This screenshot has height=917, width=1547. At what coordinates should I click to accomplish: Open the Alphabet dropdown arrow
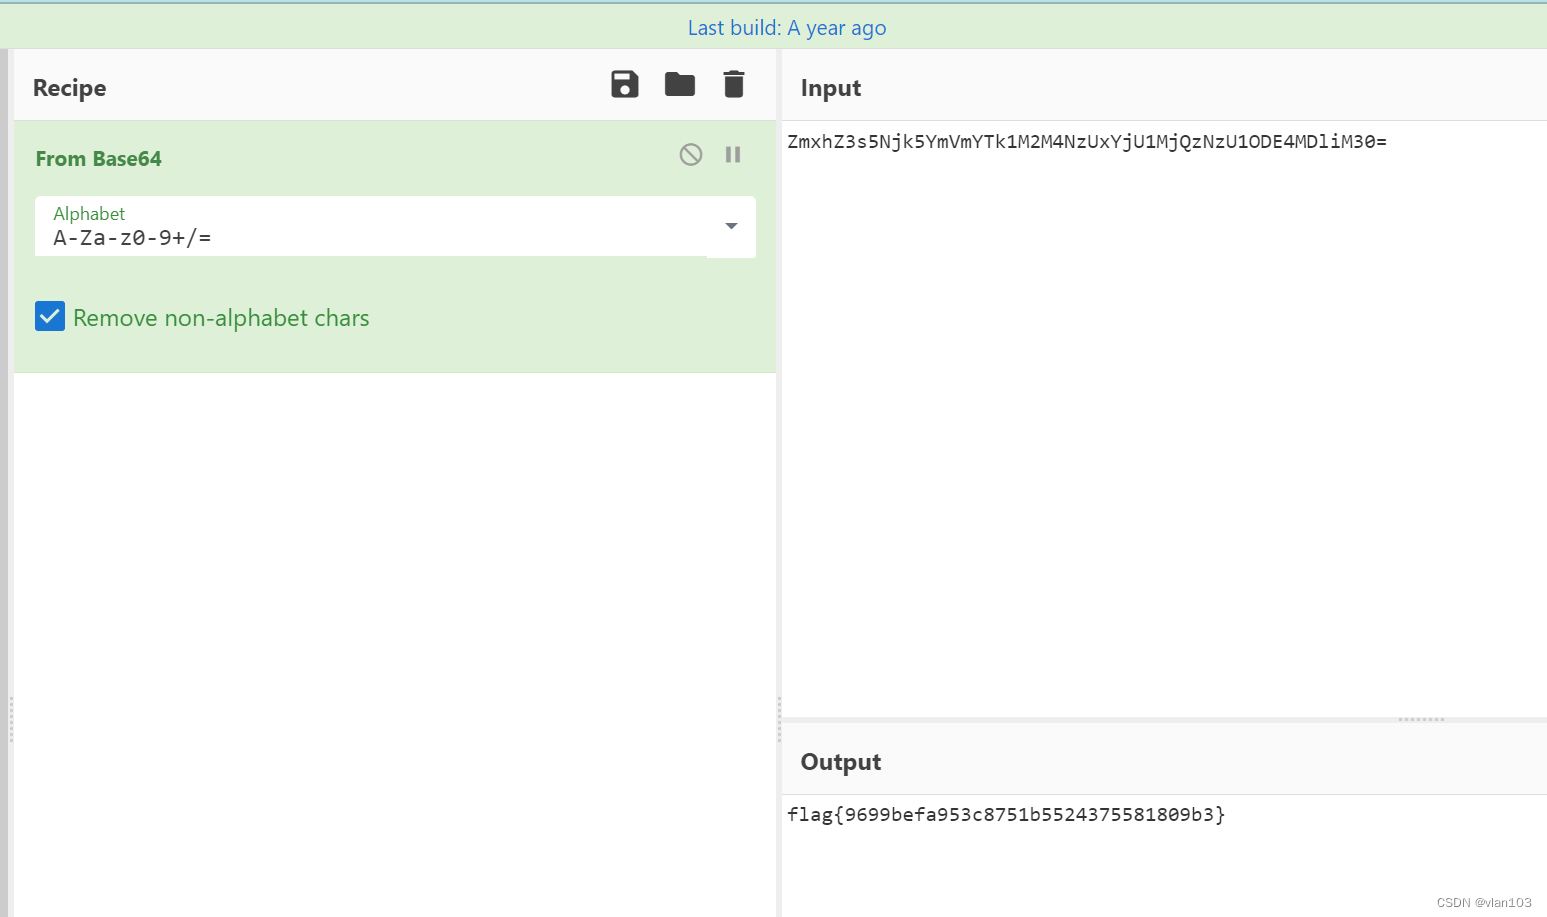pyautogui.click(x=731, y=226)
